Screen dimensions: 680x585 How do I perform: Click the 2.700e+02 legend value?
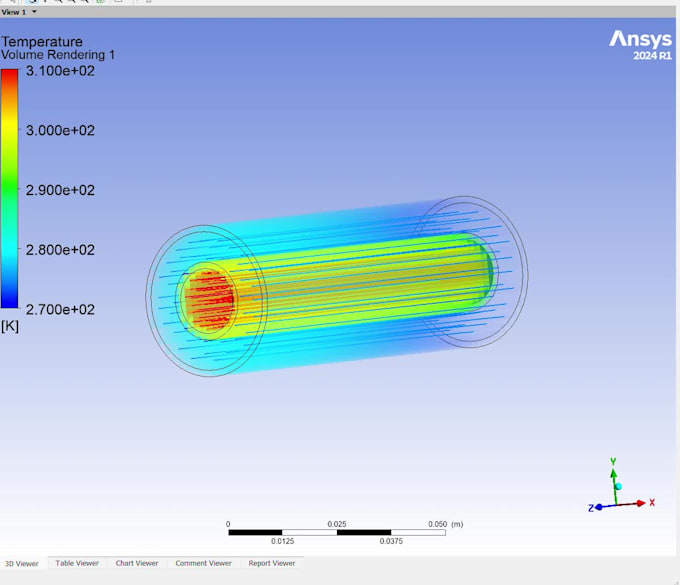point(60,310)
